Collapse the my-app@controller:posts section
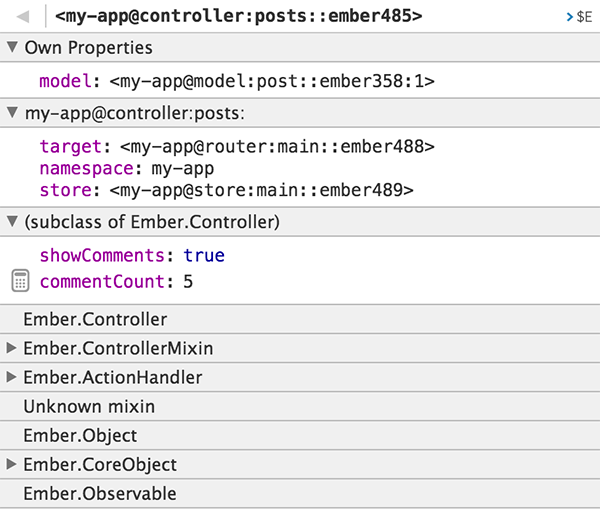Screen dimensions: 600x510 click(11, 113)
